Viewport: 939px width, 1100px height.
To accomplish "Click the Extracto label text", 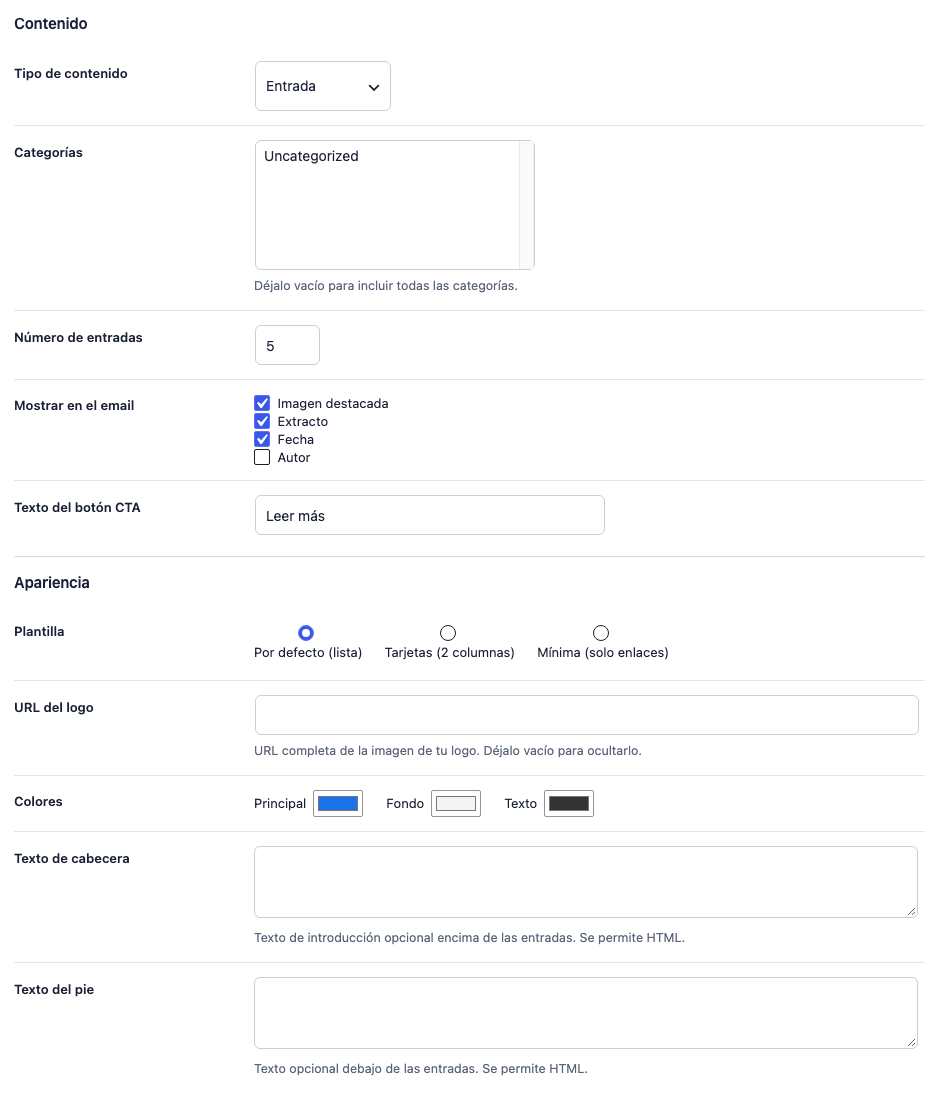I will [x=303, y=422].
